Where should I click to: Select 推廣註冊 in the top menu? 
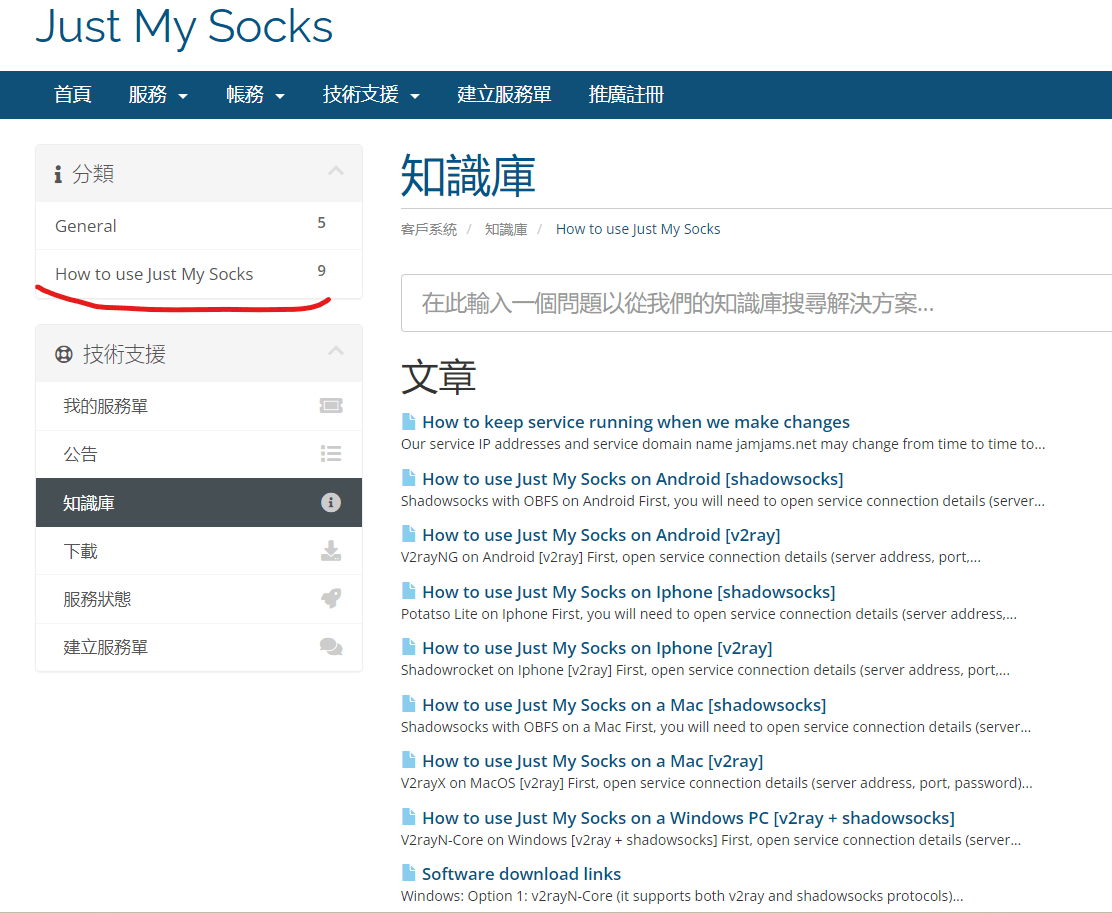click(x=626, y=95)
